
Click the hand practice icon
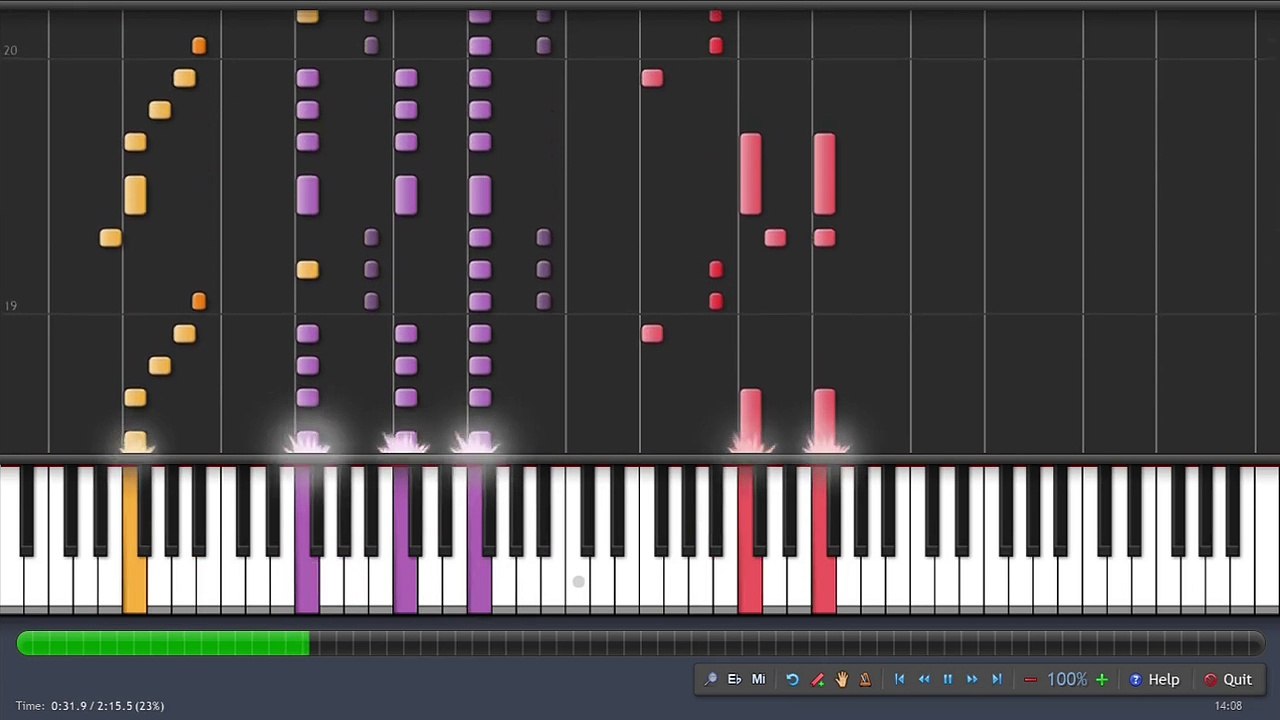point(841,680)
